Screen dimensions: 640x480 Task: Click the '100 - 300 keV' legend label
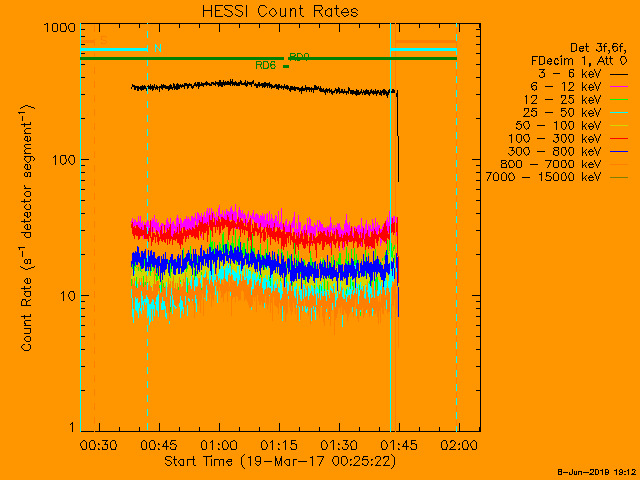555,138
